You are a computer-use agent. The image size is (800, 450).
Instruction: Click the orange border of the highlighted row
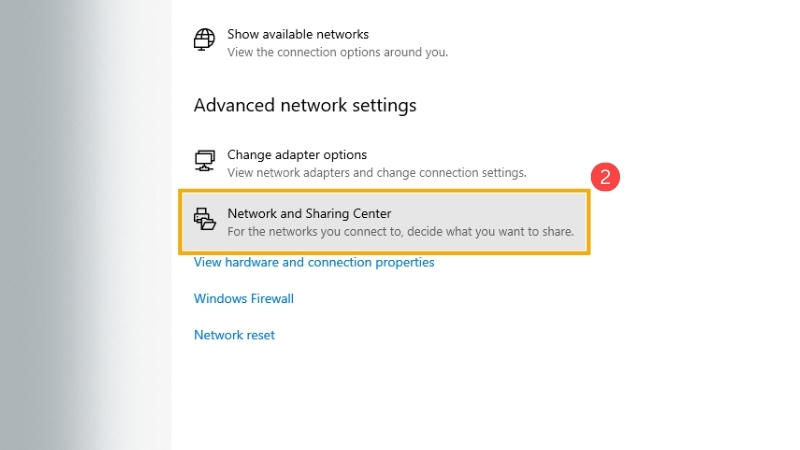[x=384, y=192]
